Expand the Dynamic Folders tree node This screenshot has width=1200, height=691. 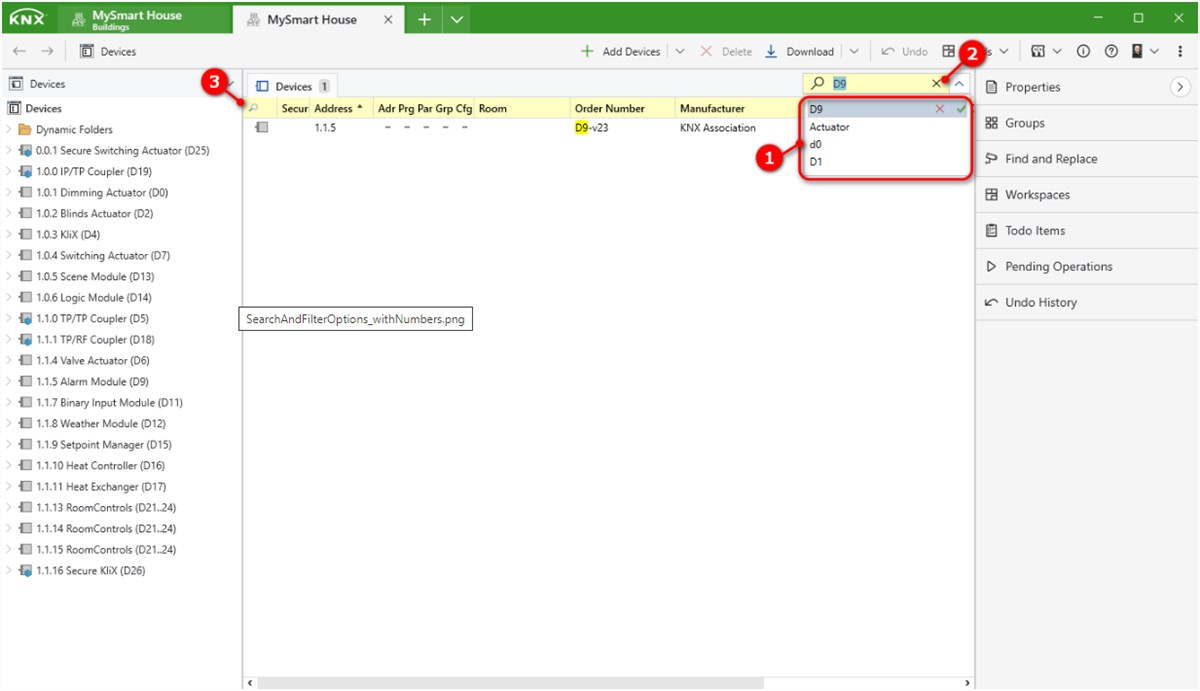tap(9, 130)
